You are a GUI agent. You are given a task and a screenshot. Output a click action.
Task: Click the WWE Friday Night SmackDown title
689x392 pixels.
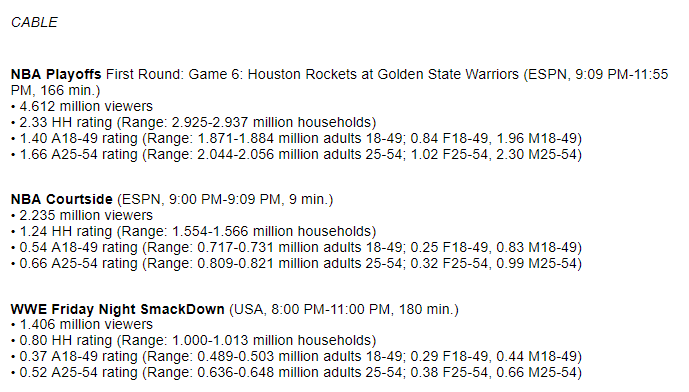(x=118, y=309)
